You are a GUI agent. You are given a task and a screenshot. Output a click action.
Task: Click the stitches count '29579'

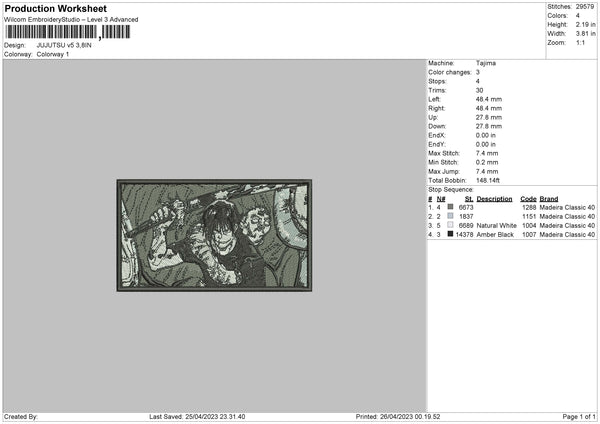(x=585, y=7)
